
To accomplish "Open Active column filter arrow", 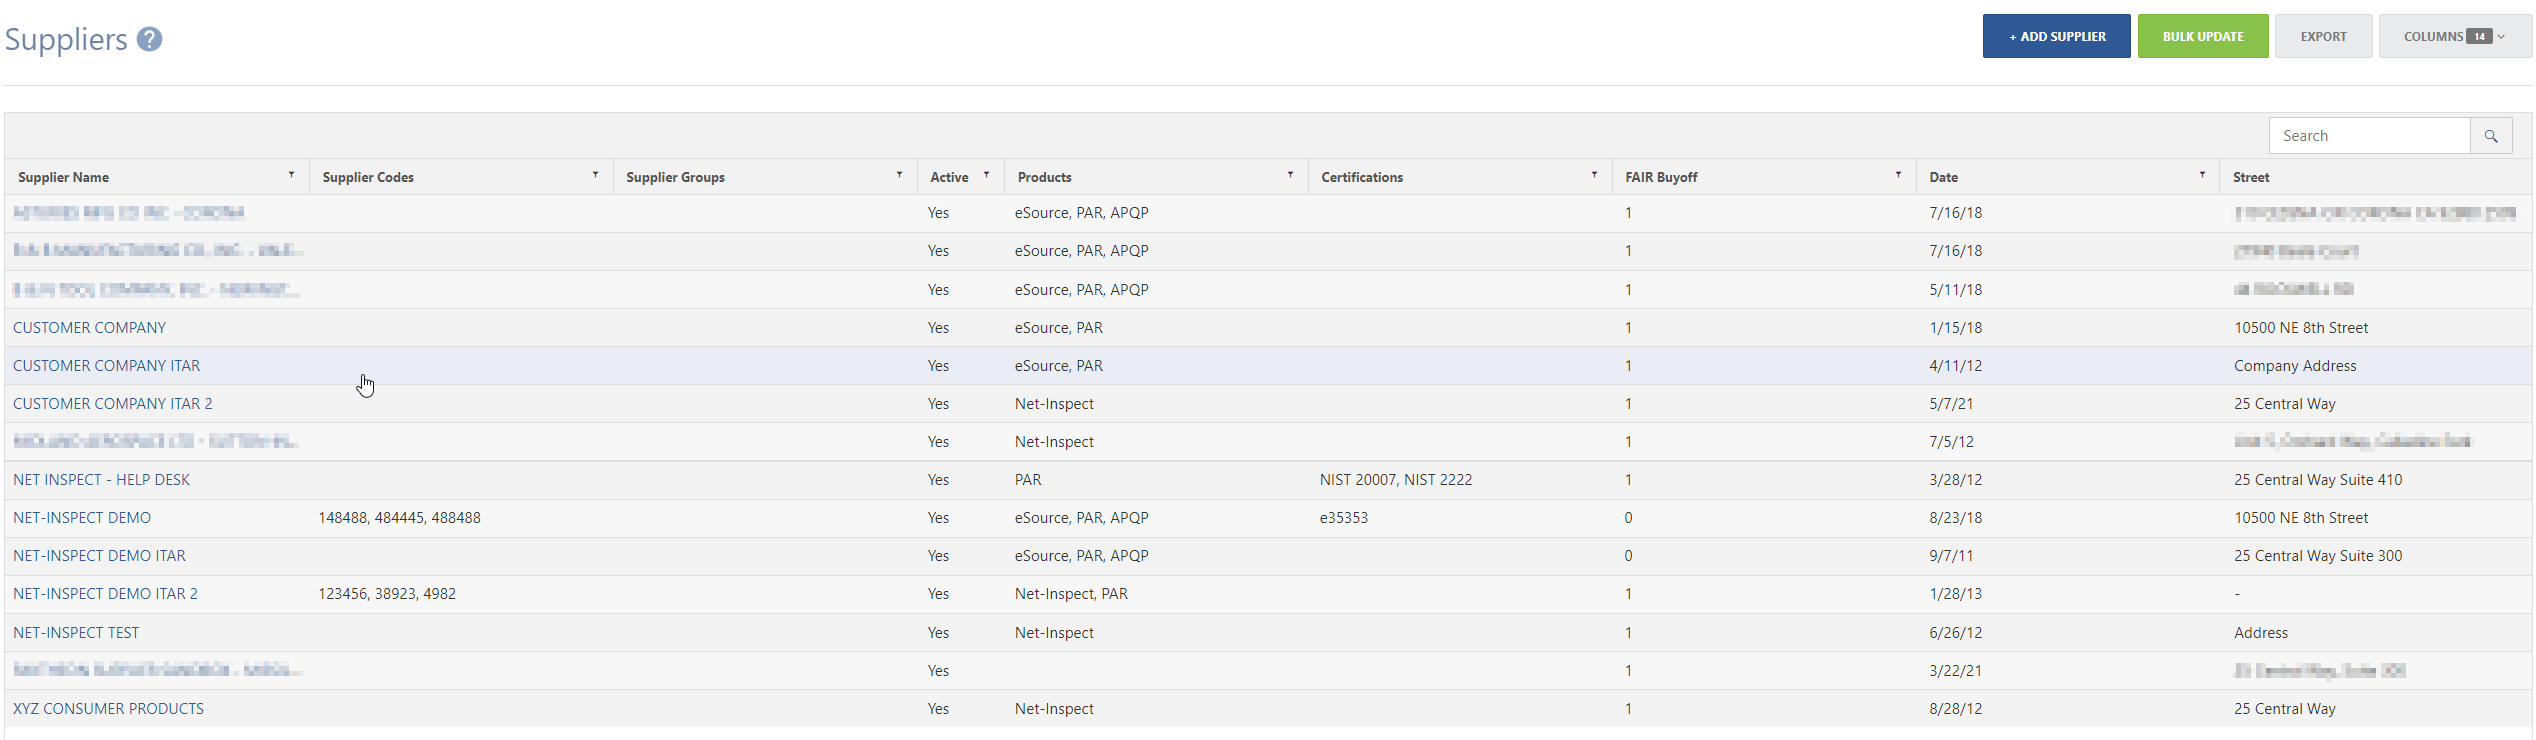I will [x=987, y=175].
